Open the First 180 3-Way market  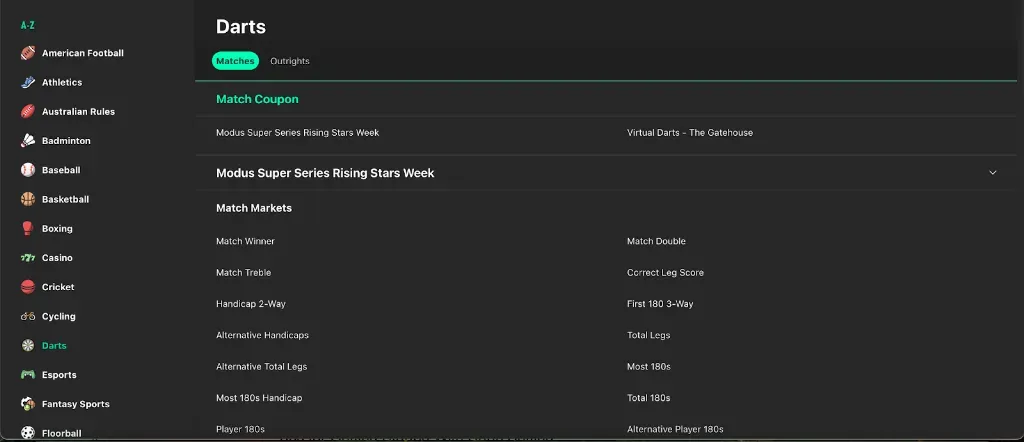[x=659, y=304]
